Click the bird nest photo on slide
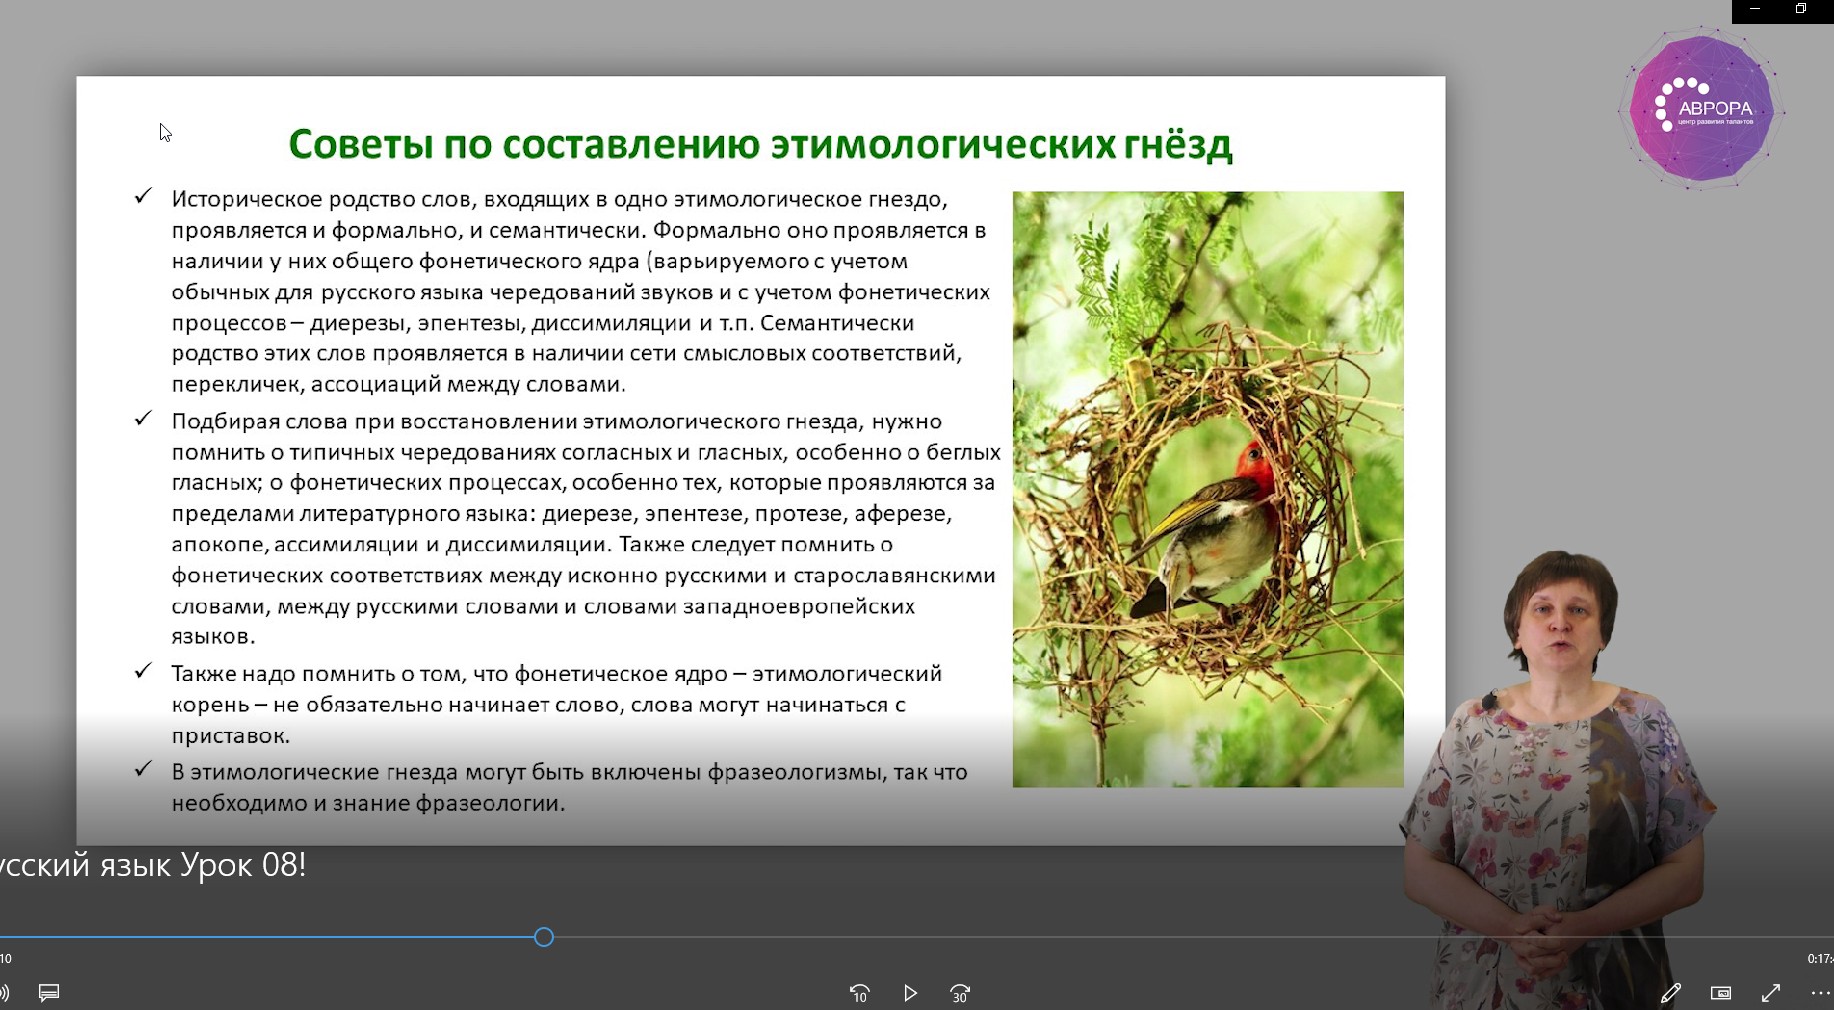The height and width of the screenshot is (1010, 1834). tap(1207, 488)
